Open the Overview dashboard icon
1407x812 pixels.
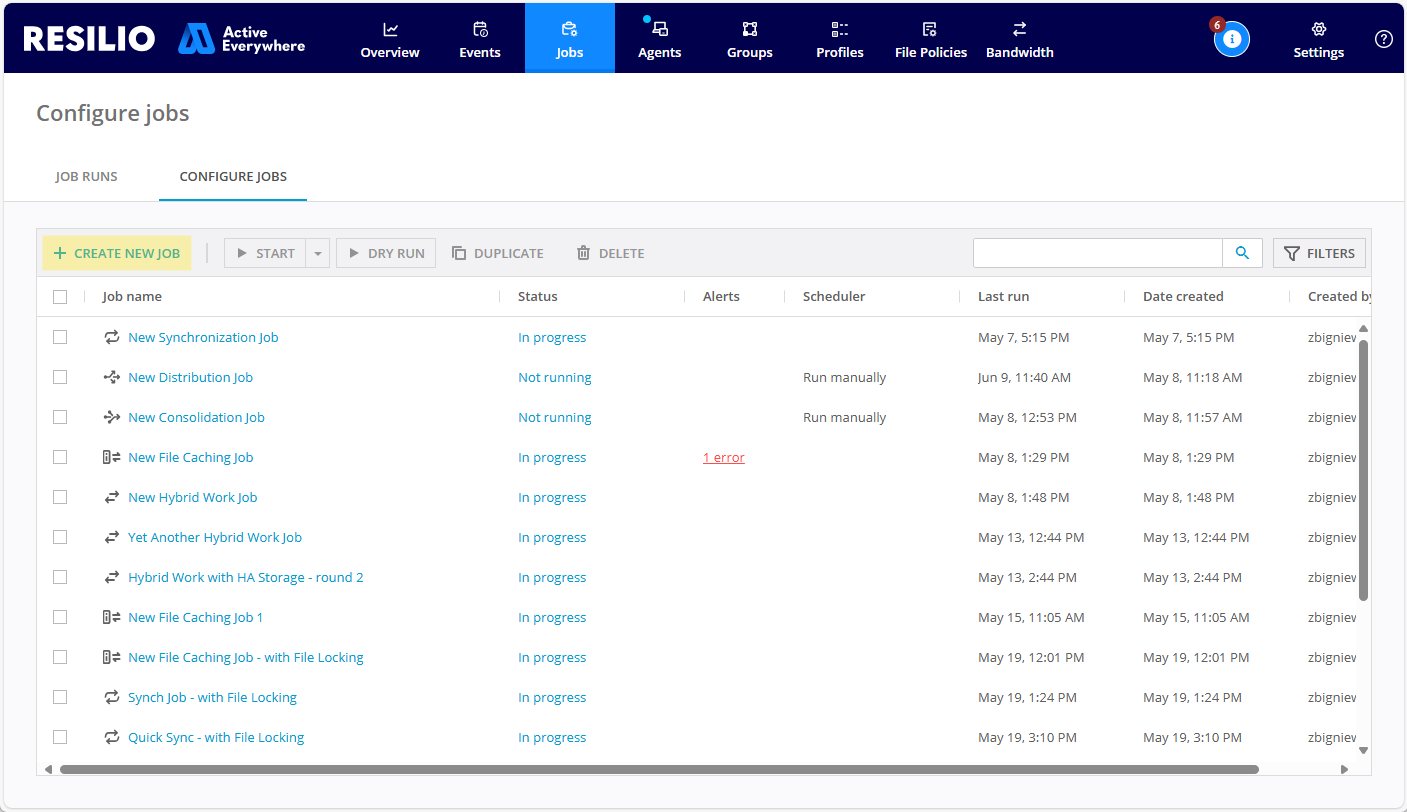pyautogui.click(x=390, y=30)
